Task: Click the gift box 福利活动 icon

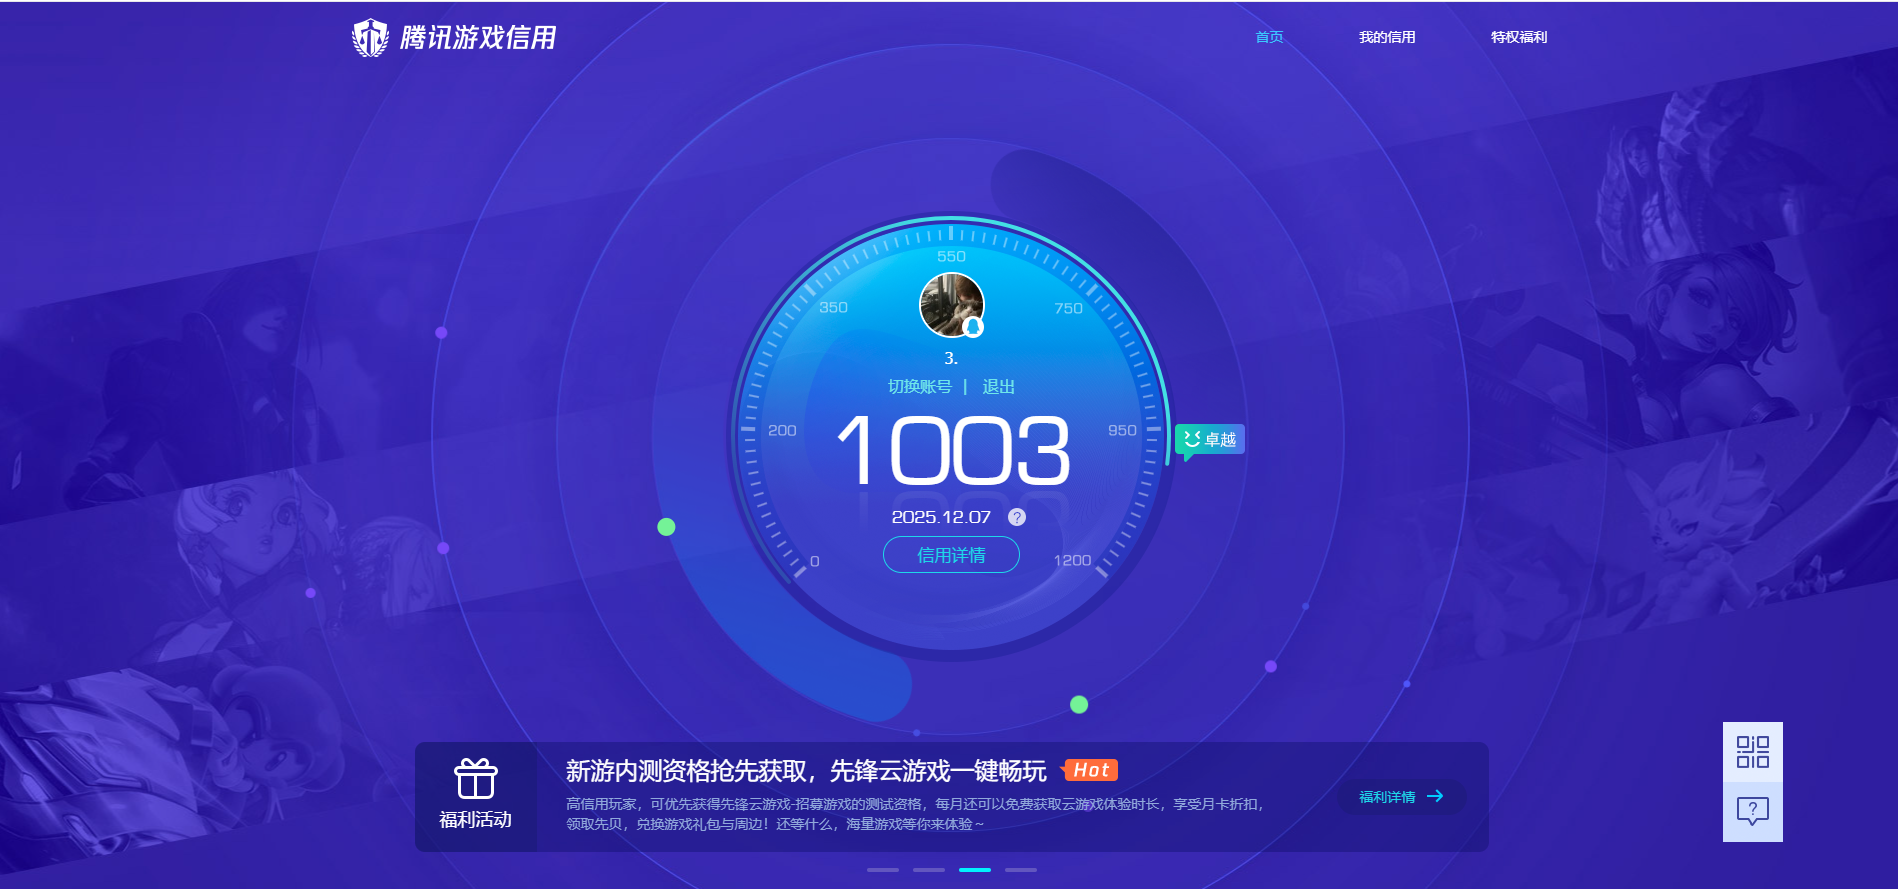Action: click(x=476, y=778)
